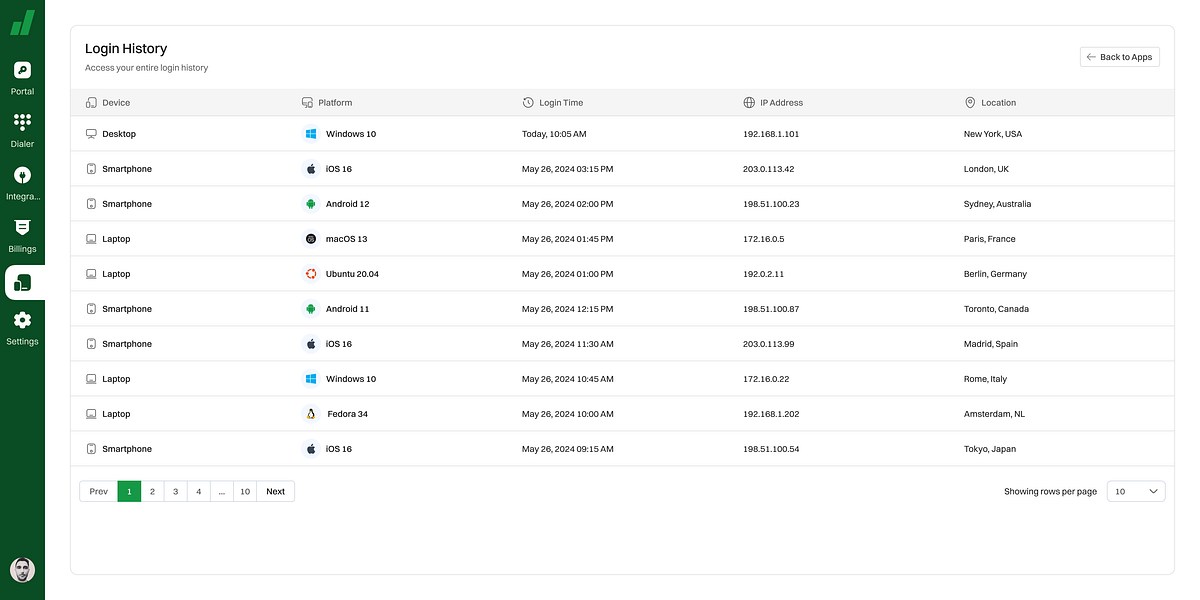The height and width of the screenshot is (600, 1200).
Task: Click the Windows logo in Rome row
Action: (311, 379)
